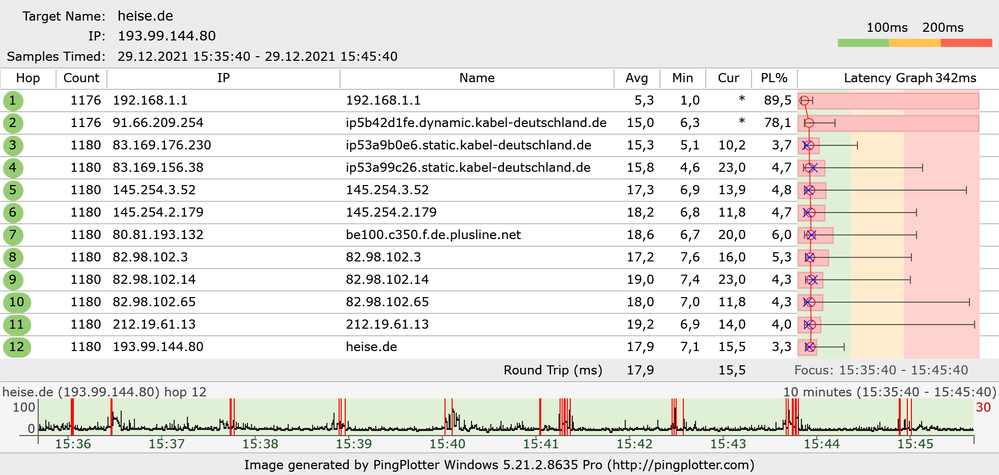Image resolution: width=999 pixels, height=475 pixels.
Task: Click the Min column header
Action: pyautogui.click(x=682, y=78)
